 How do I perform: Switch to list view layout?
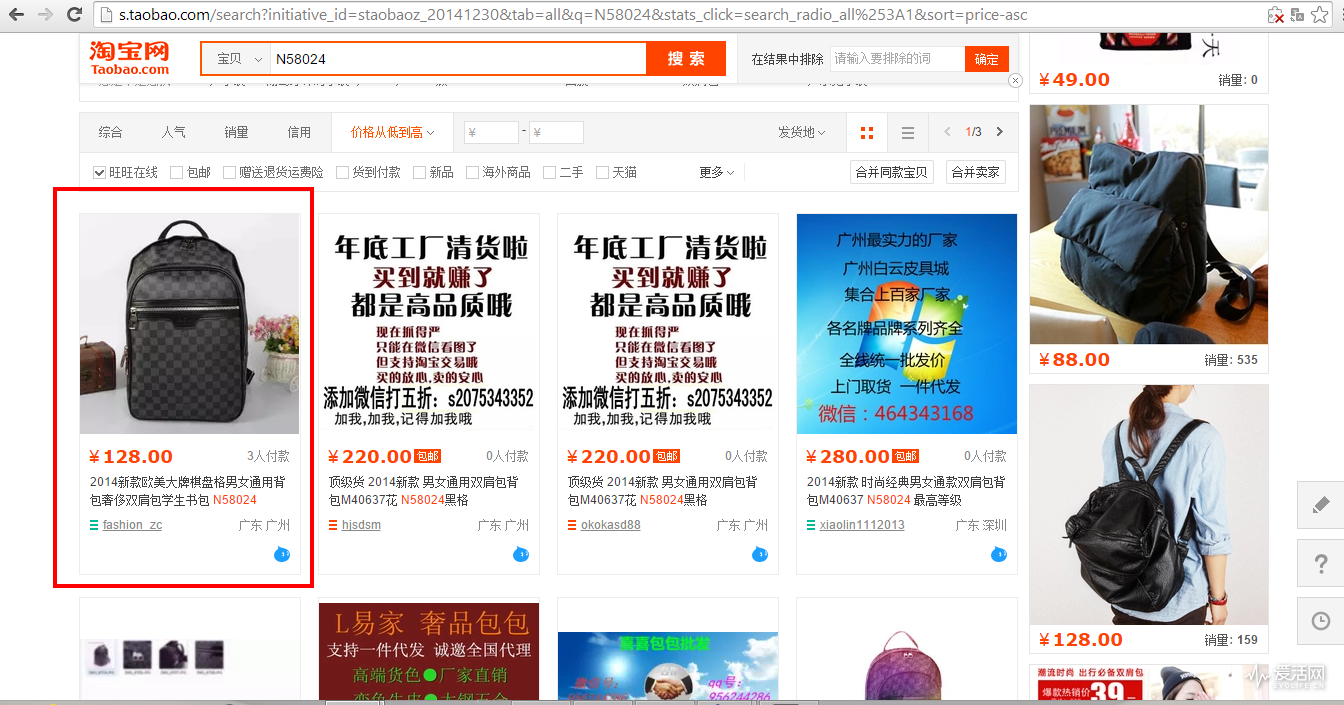pos(907,133)
